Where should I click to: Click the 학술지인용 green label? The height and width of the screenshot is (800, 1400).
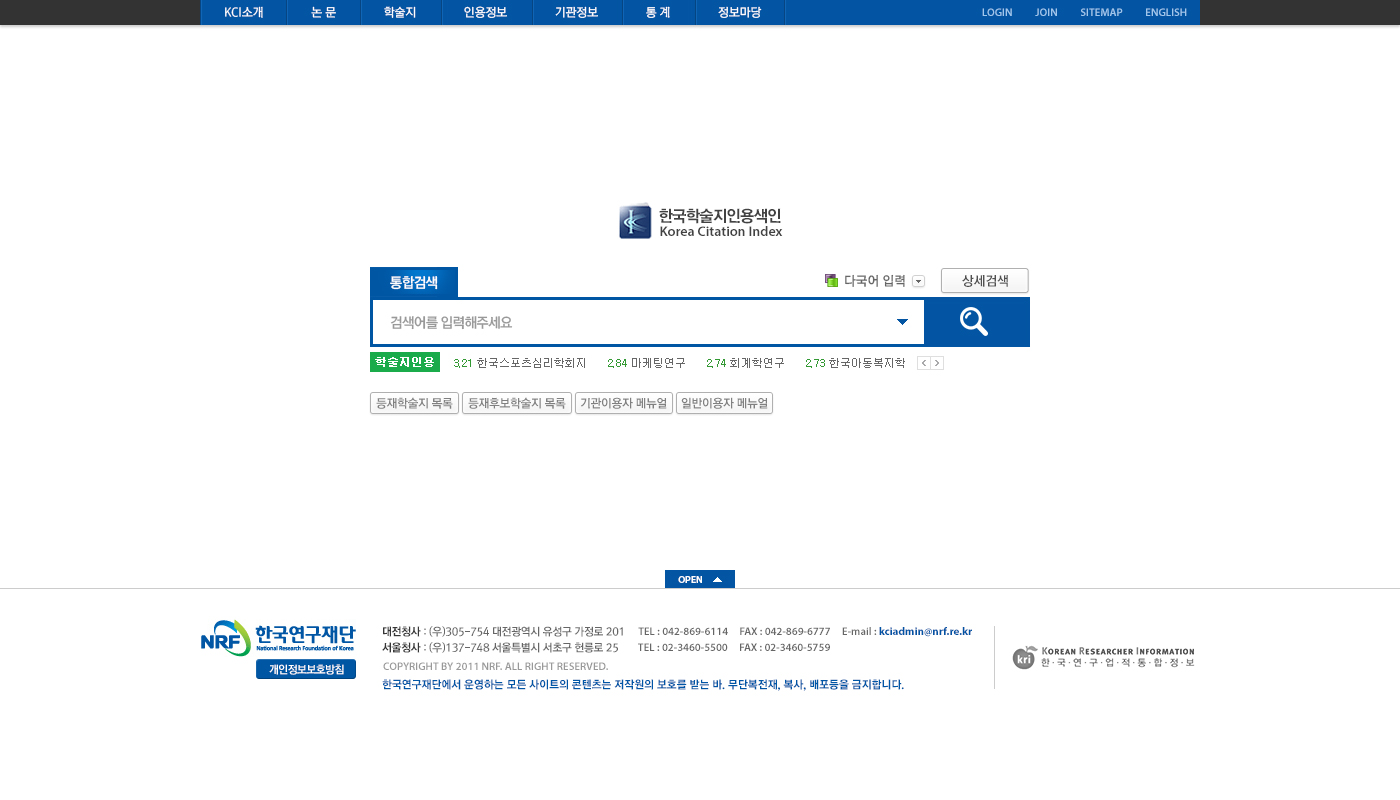pyautogui.click(x=405, y=362)
